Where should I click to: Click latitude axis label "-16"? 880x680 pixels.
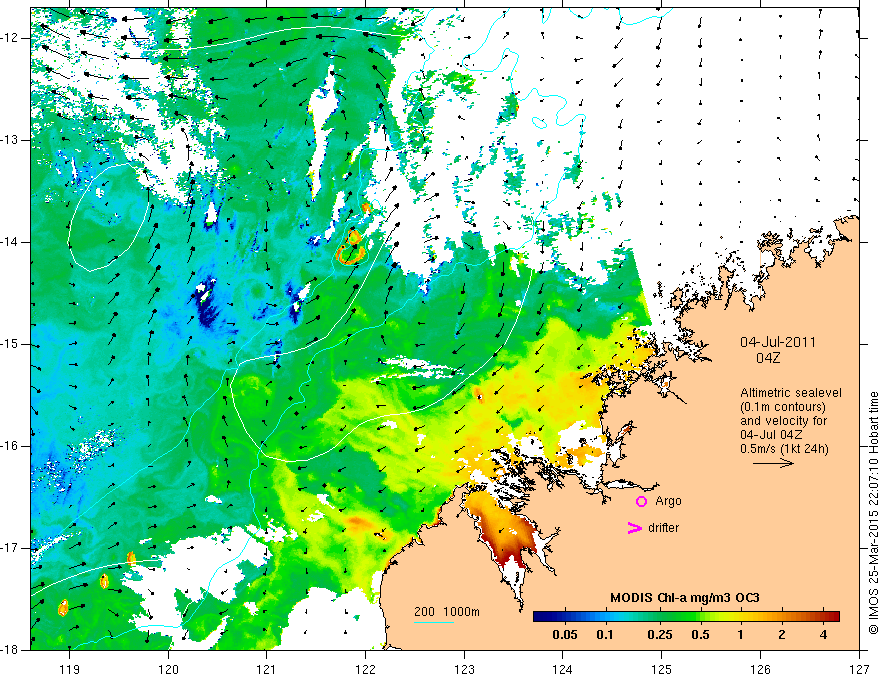(11, 446)
